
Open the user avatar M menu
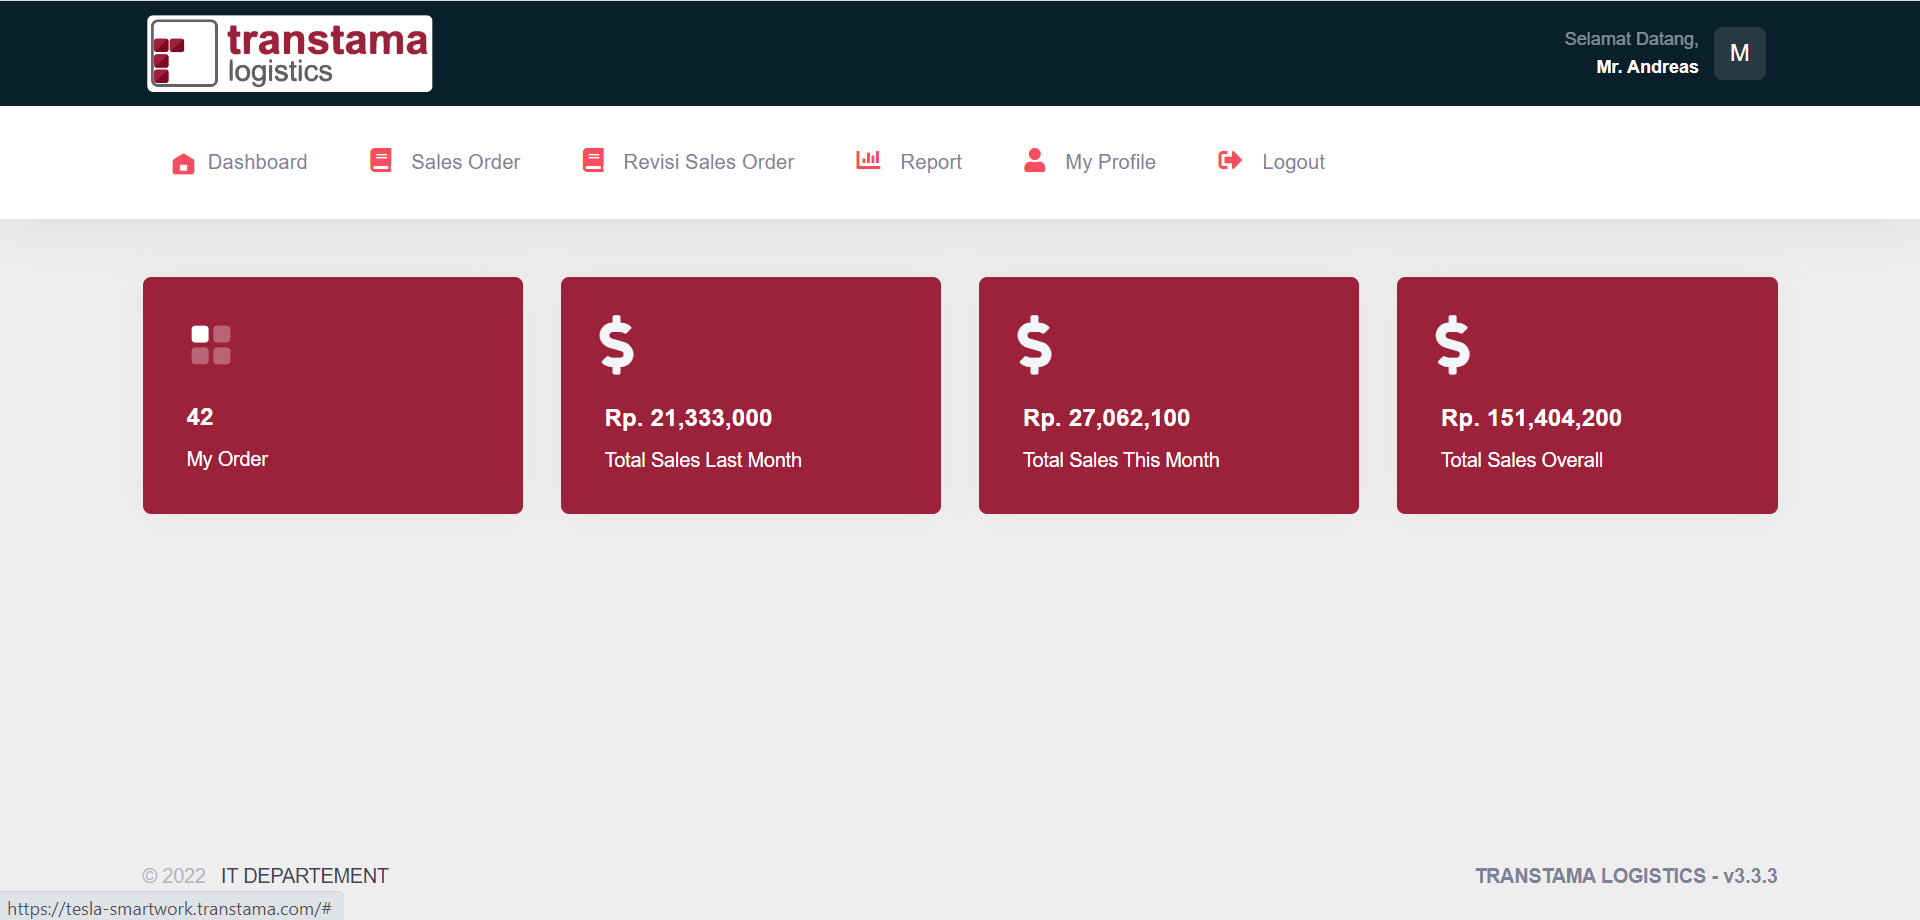pos(1740,53)
